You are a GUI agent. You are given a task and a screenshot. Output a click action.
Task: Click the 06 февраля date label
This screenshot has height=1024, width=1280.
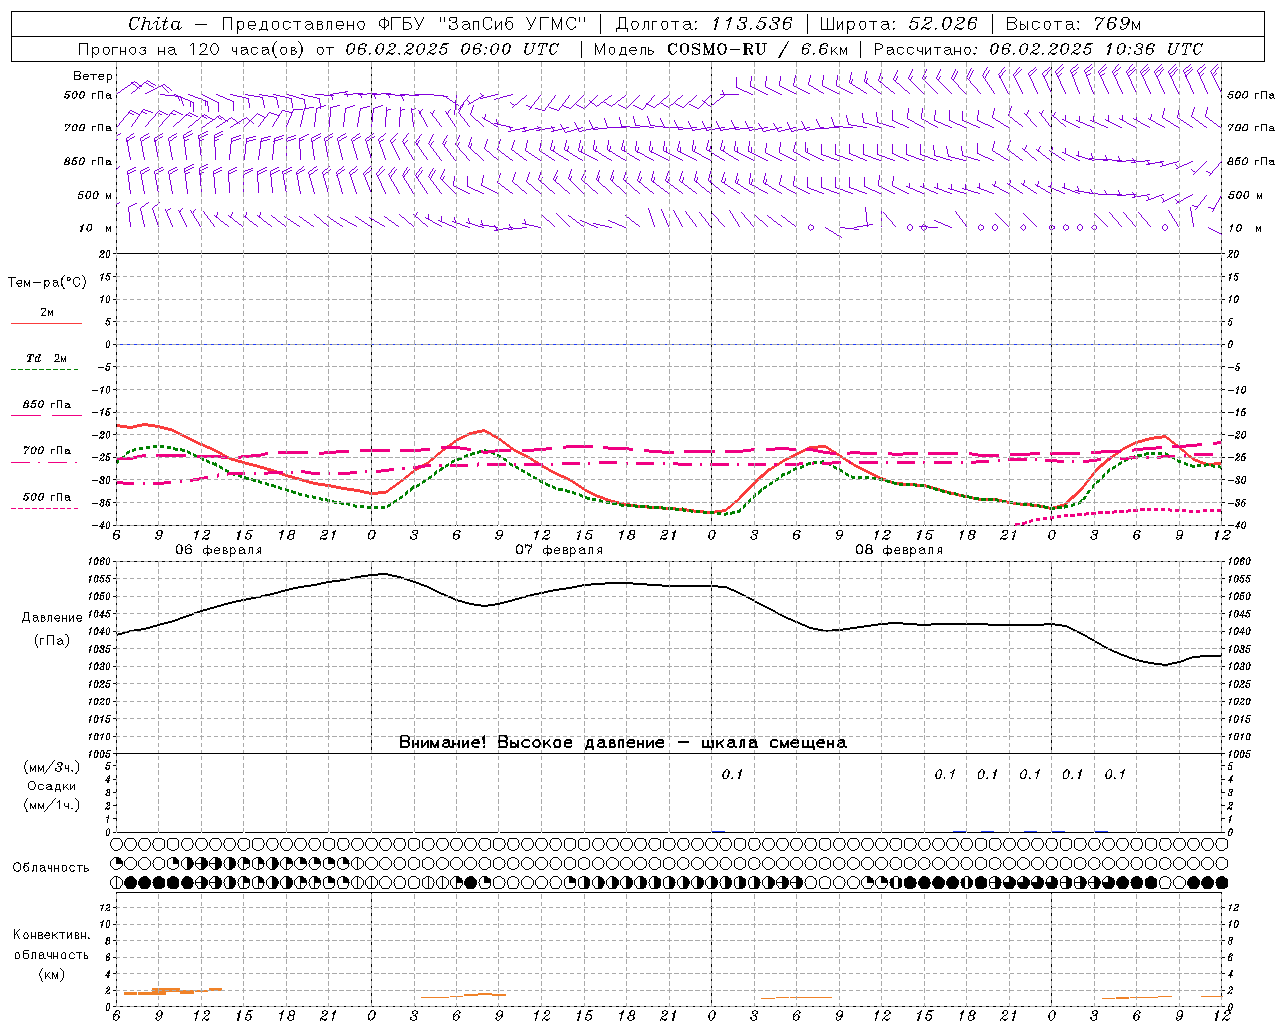coord(219,550)
